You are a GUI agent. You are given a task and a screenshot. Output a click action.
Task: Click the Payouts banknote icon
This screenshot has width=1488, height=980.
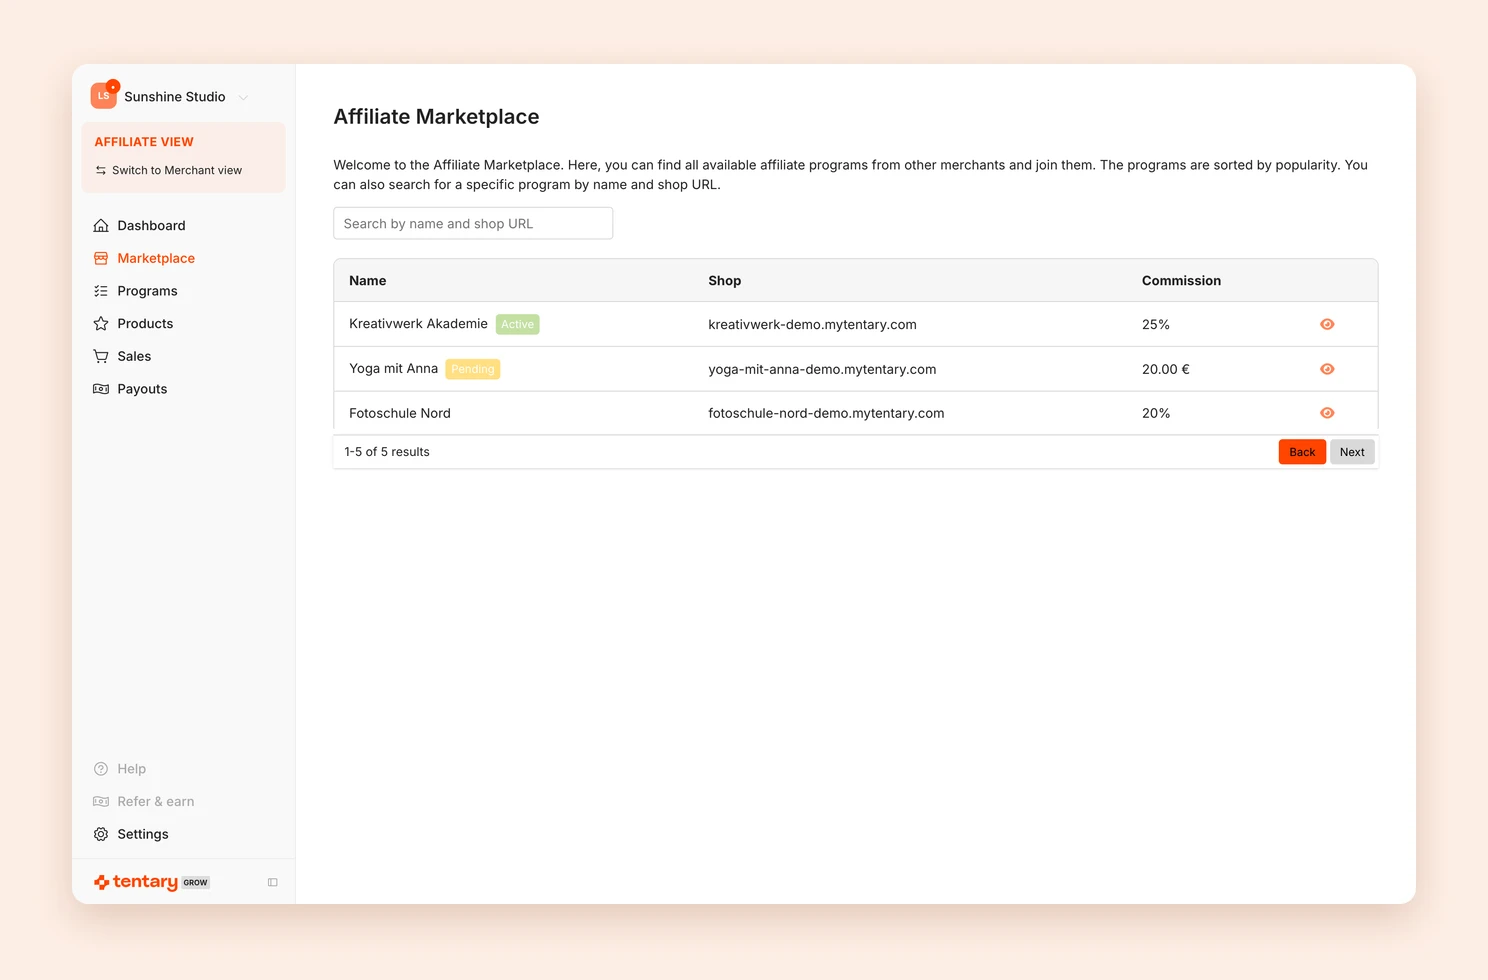tap(101, 389)
